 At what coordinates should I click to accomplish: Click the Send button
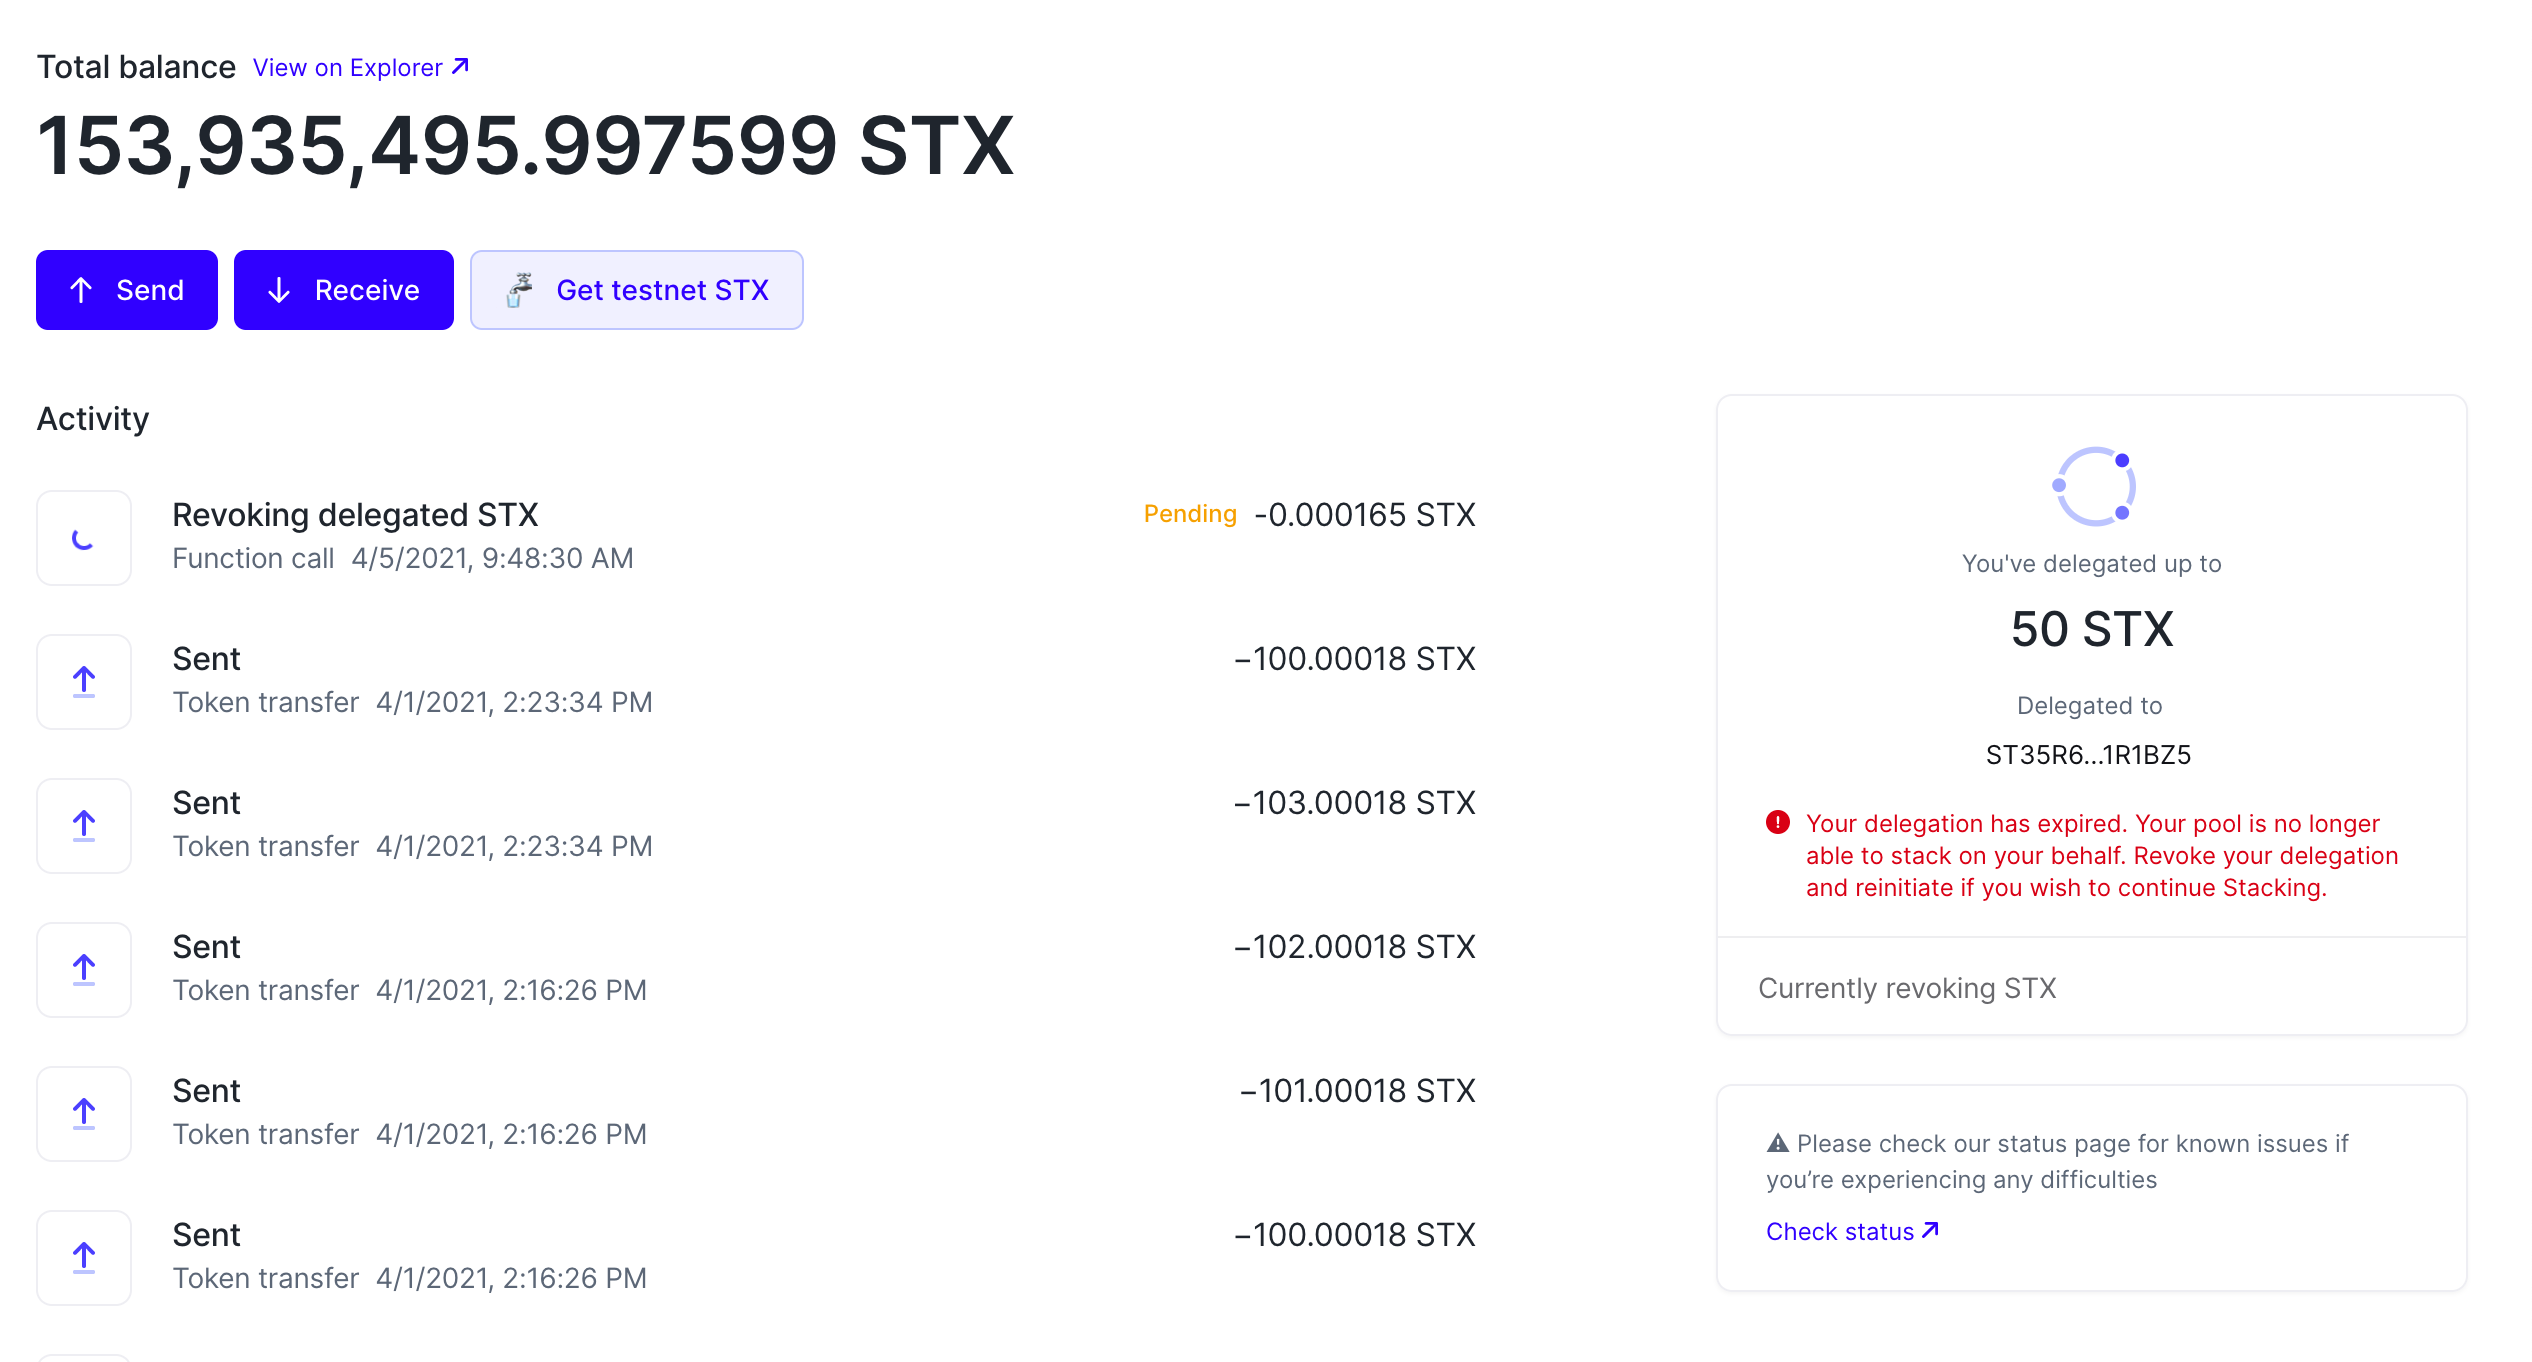pos(127,290)
